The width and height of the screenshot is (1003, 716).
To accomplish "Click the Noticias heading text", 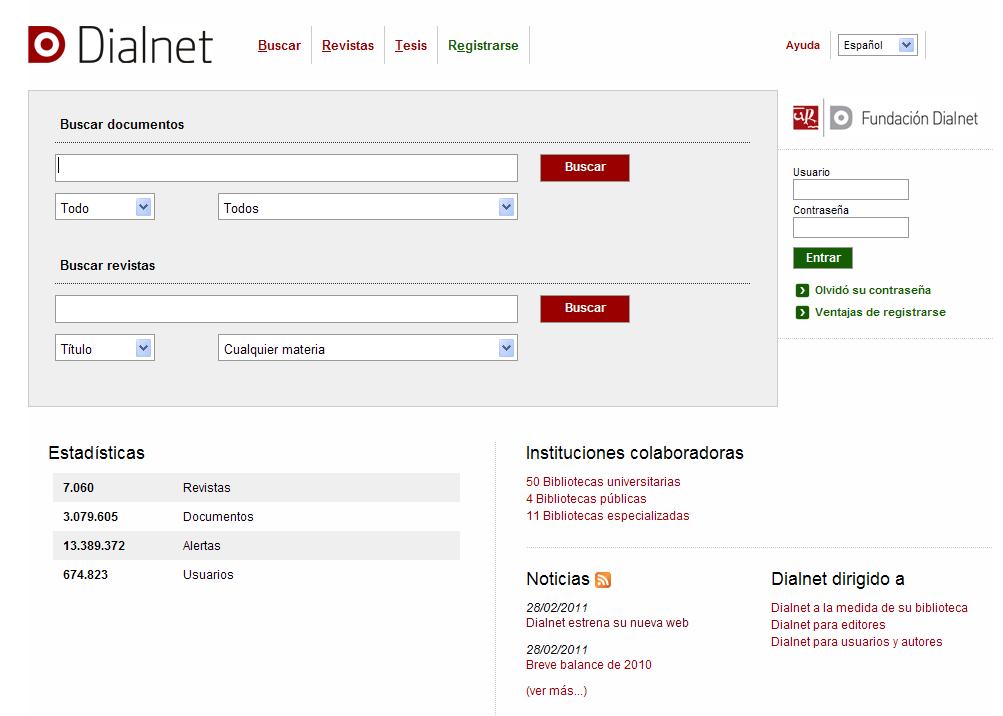I will point(558,579).
